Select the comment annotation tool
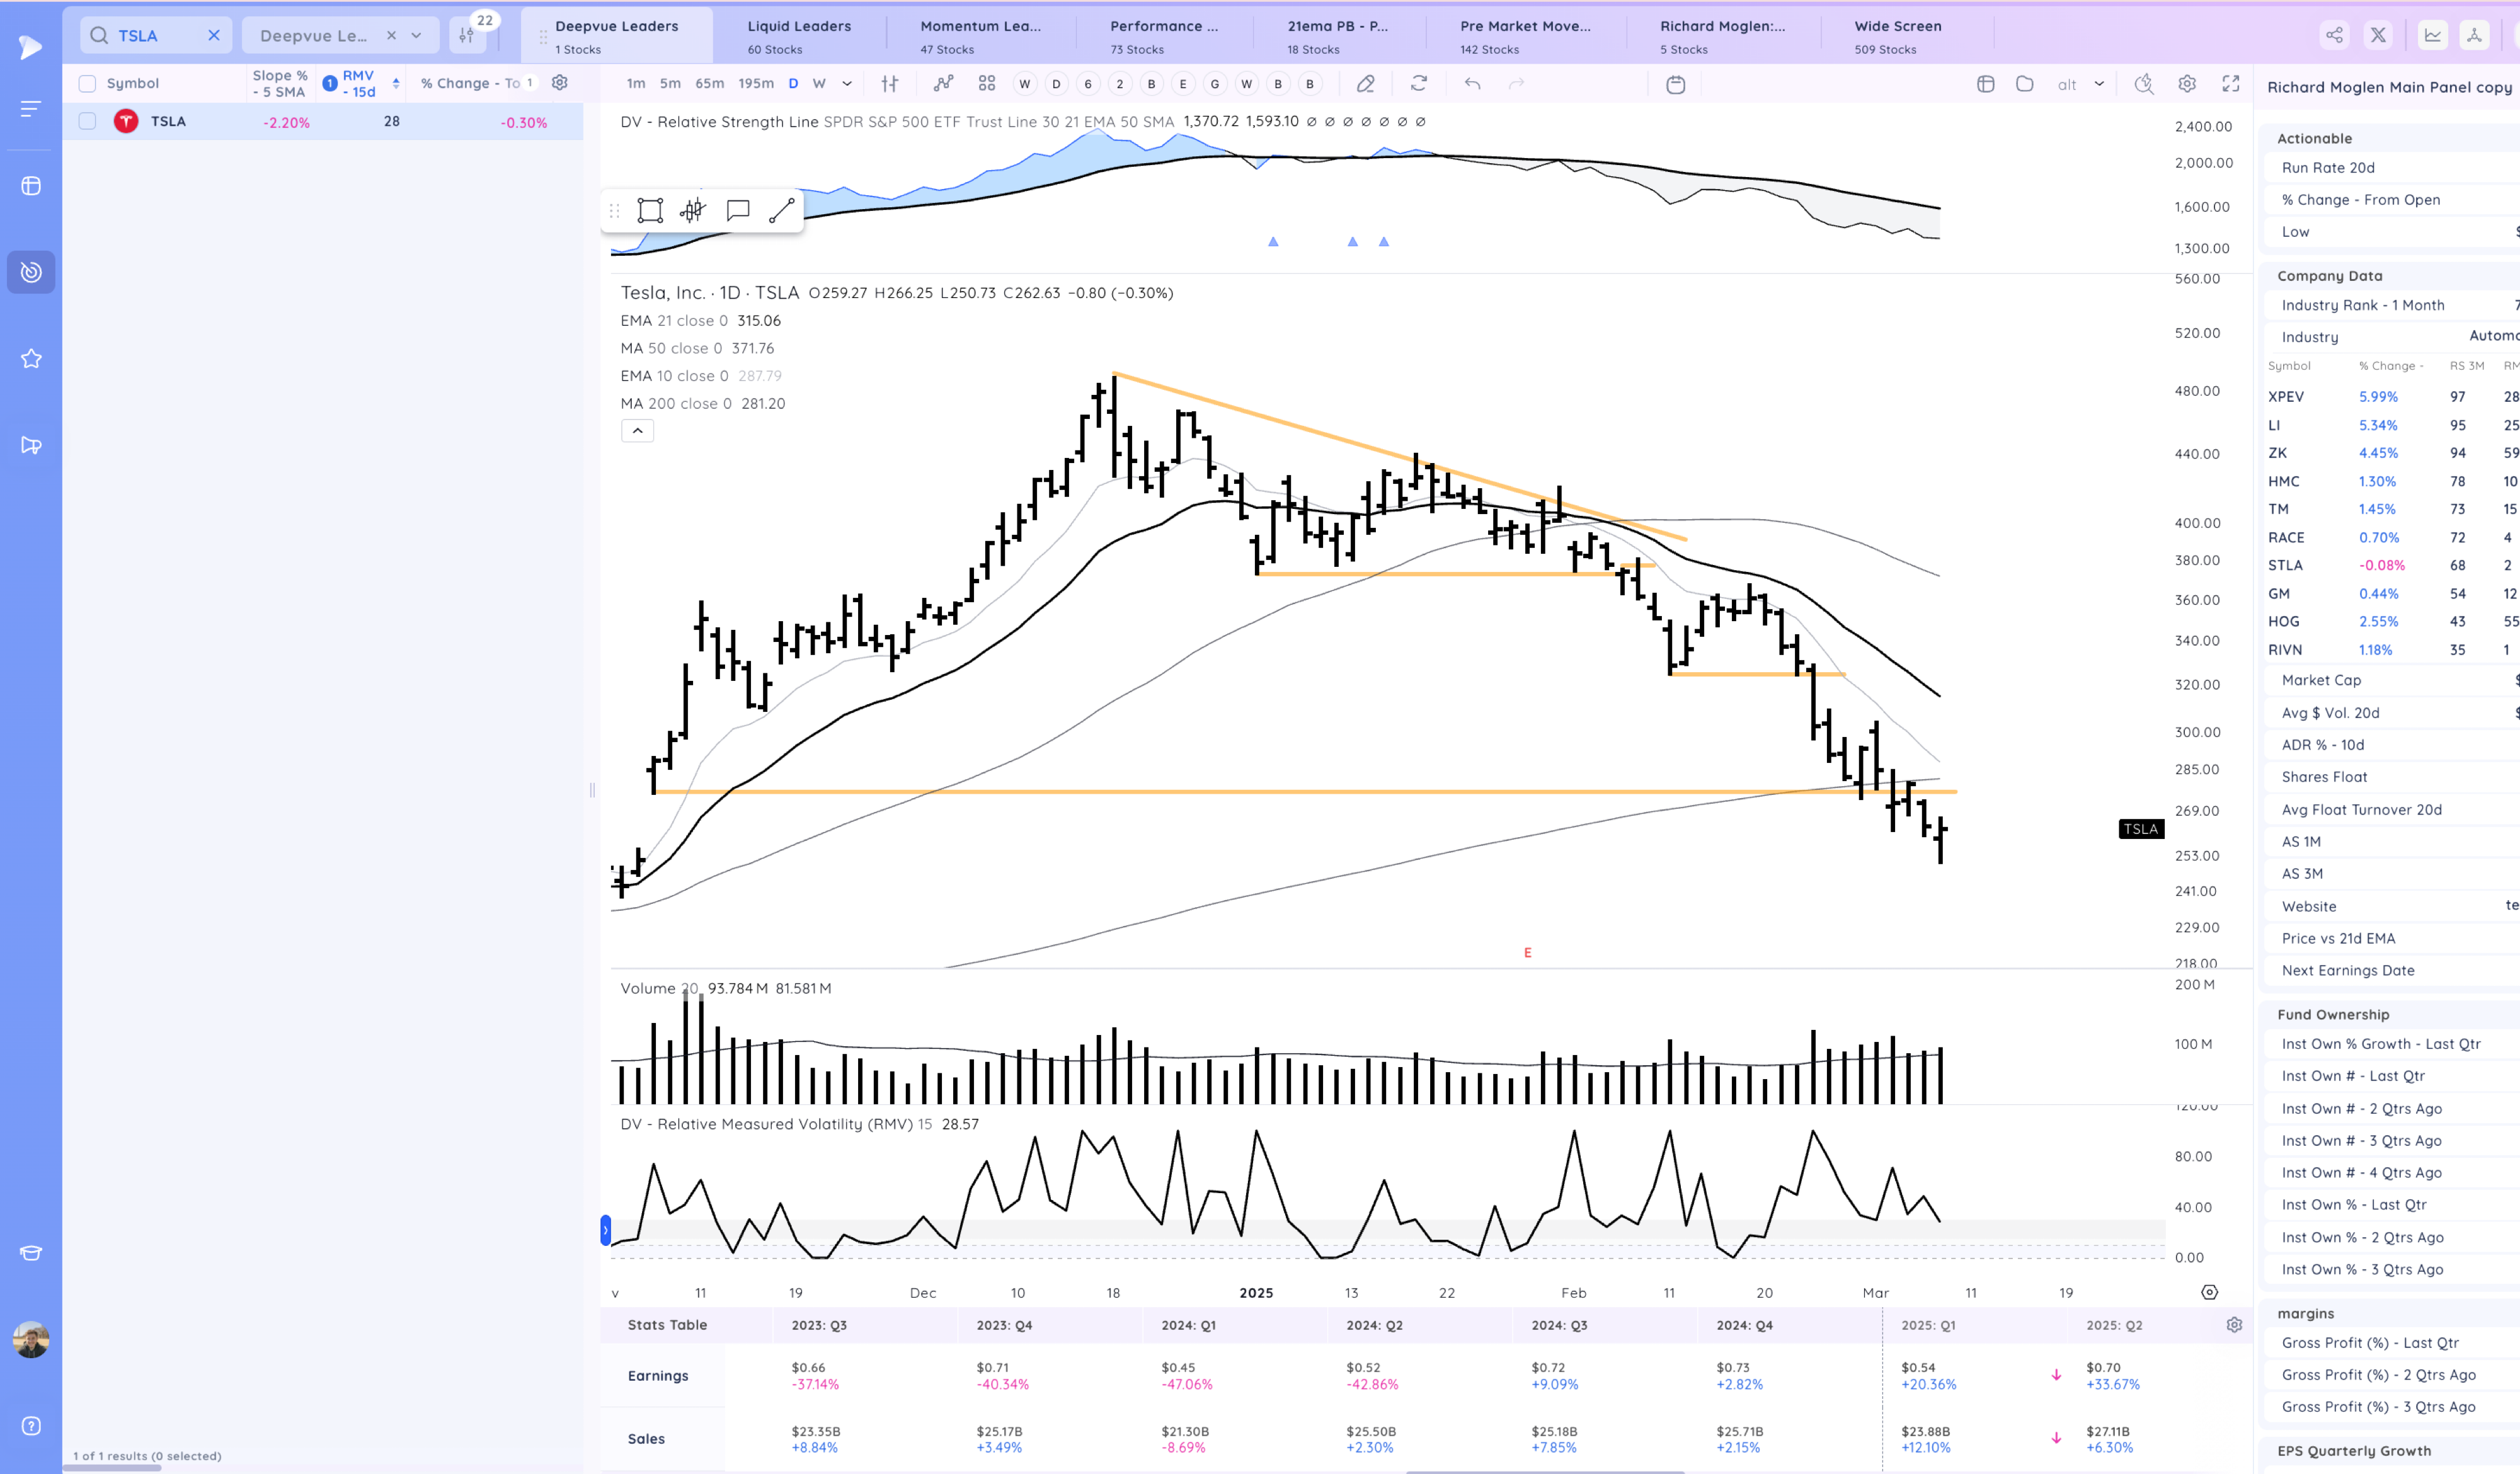 click(x=738, y=211)
